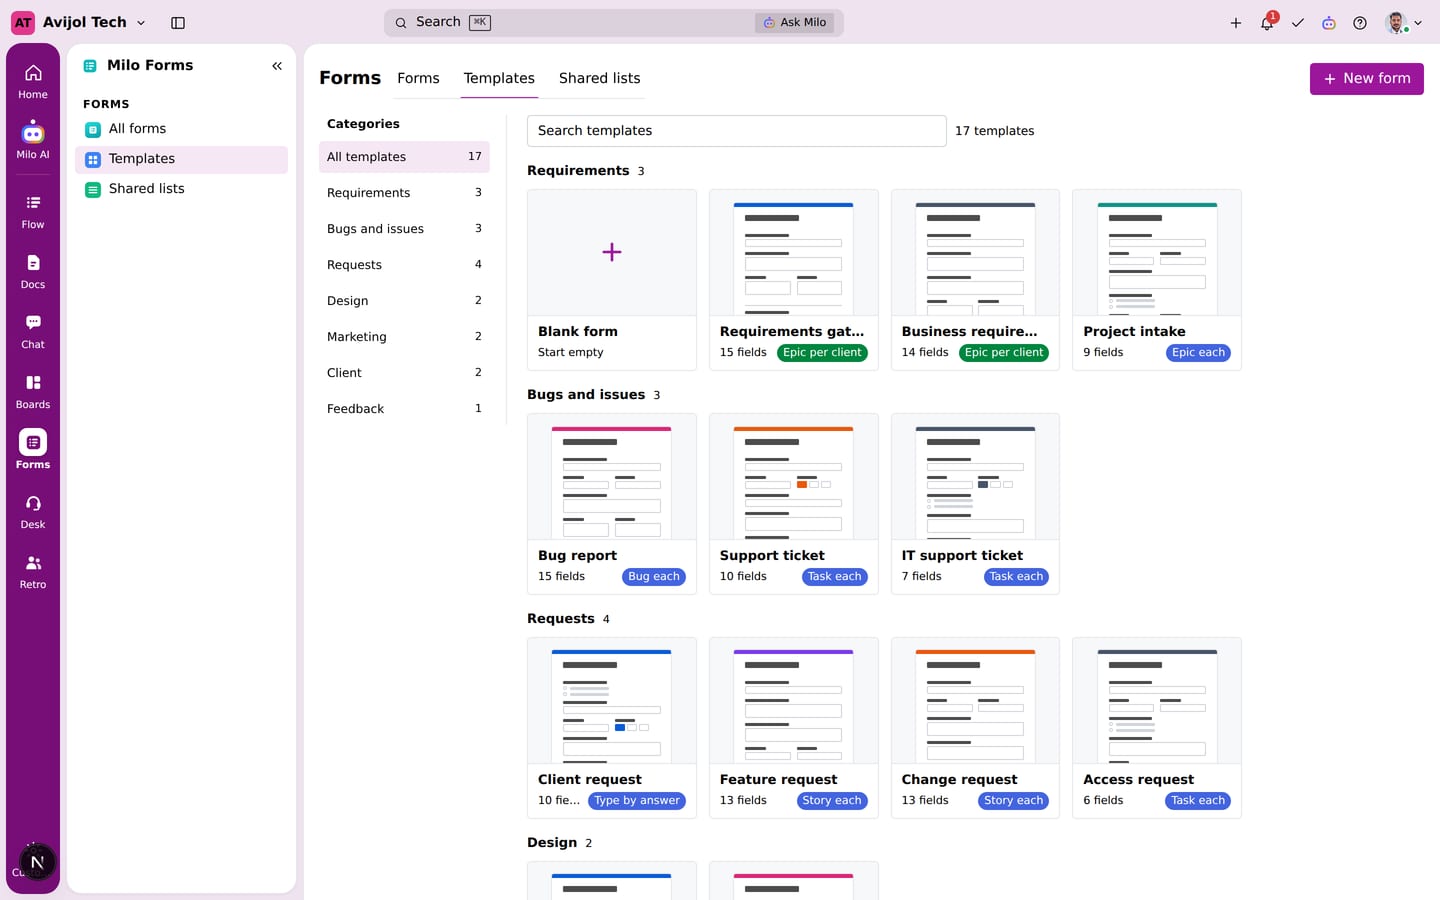Expand the Avijol Tech workspace dropdown
The width and height of the screenshot is (1440, 900).
click(x=79, y=22)
